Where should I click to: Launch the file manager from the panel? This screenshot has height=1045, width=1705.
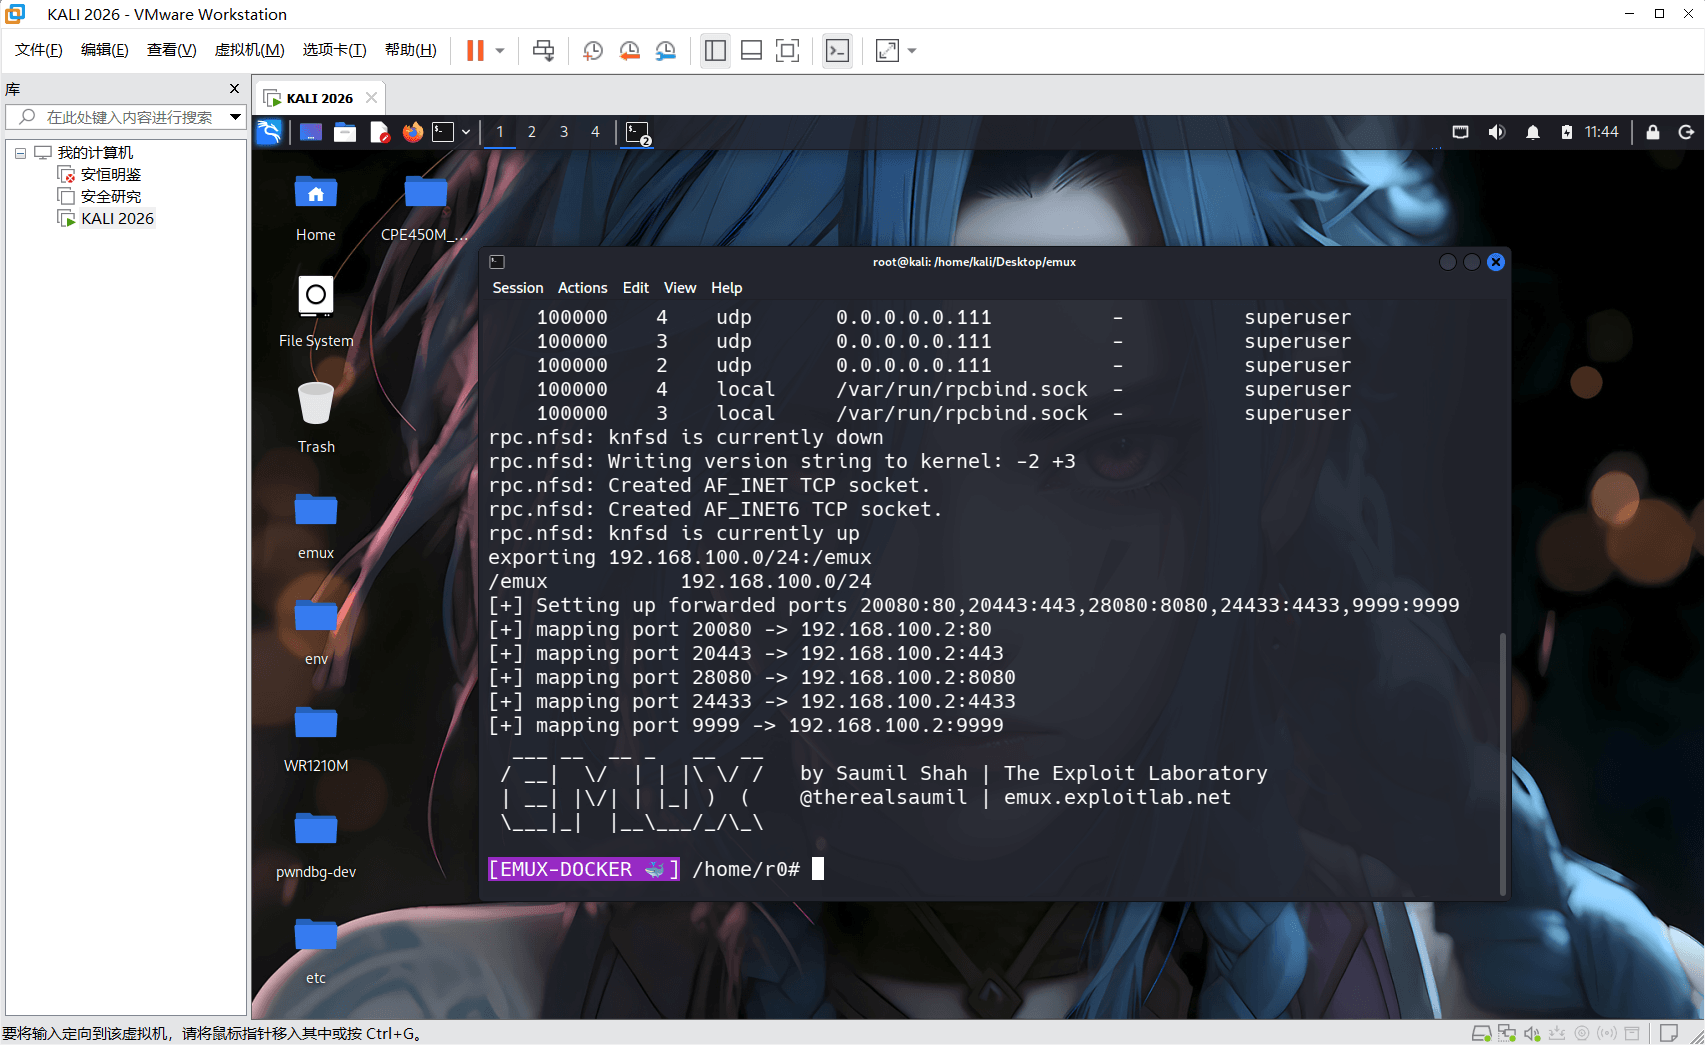[345, 132]
